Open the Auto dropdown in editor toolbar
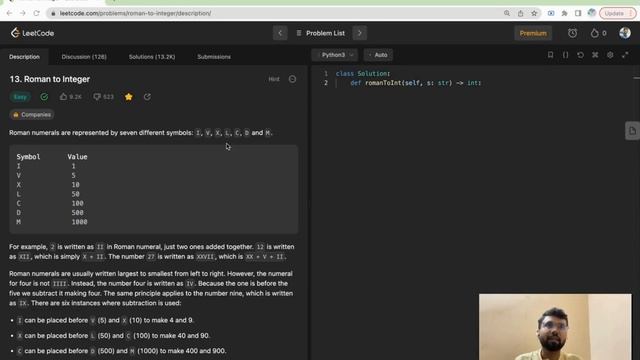 coord(378,55)
